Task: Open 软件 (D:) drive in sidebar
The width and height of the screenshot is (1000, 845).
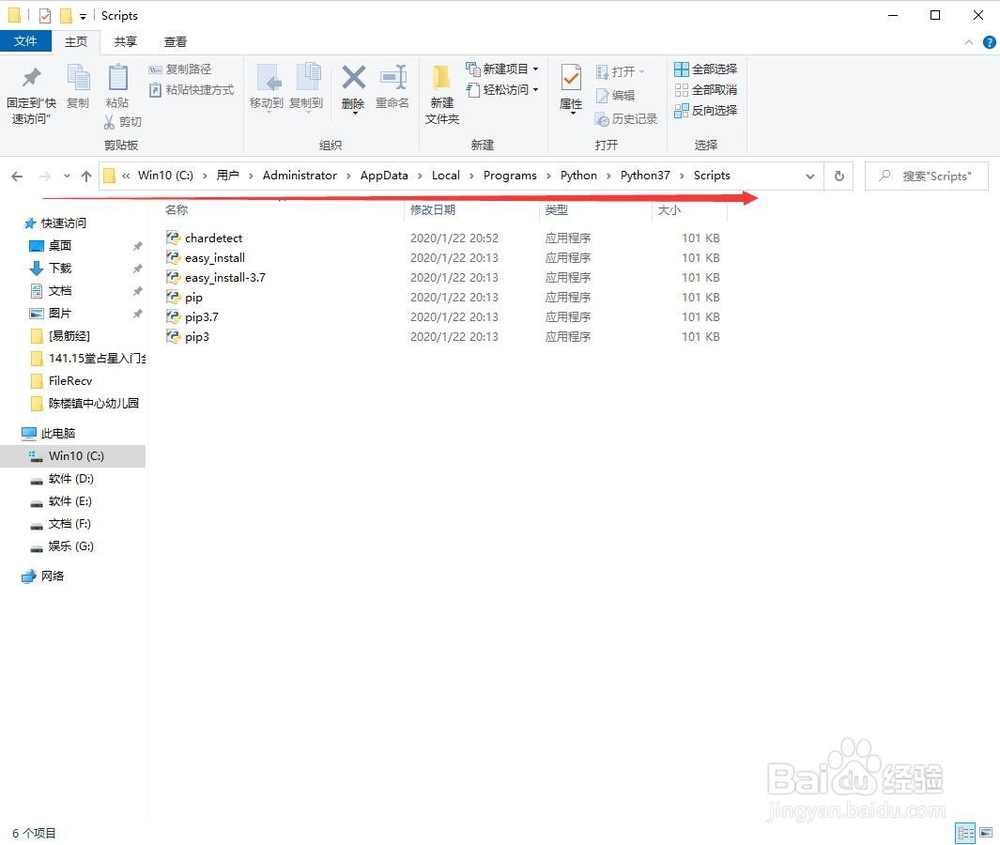Action: 71,478
